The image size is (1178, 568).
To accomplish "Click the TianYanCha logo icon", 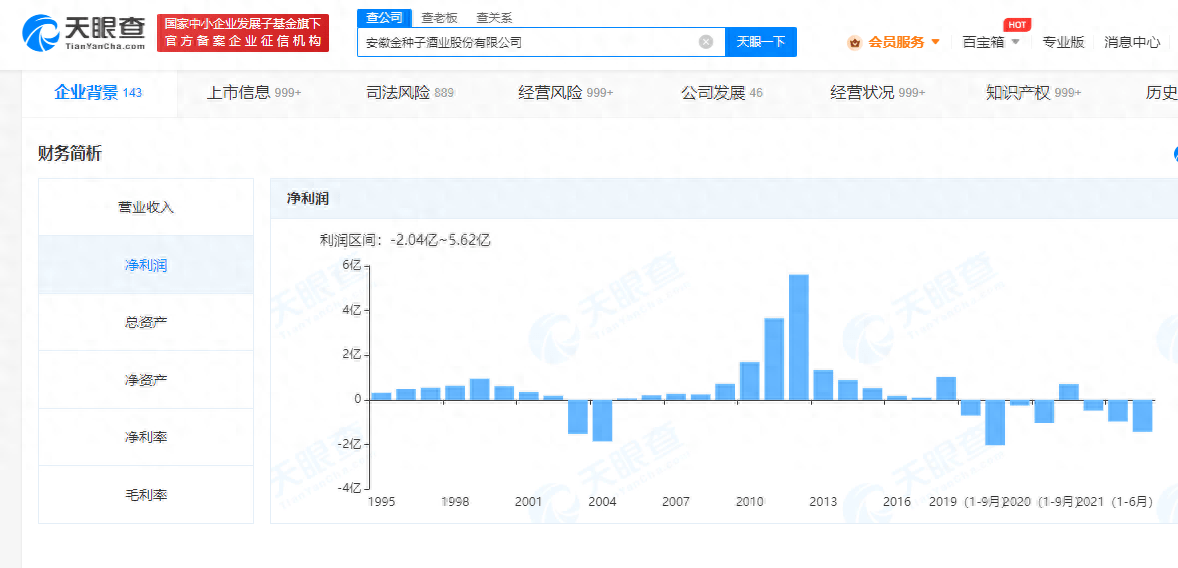I will pos(40,32).
